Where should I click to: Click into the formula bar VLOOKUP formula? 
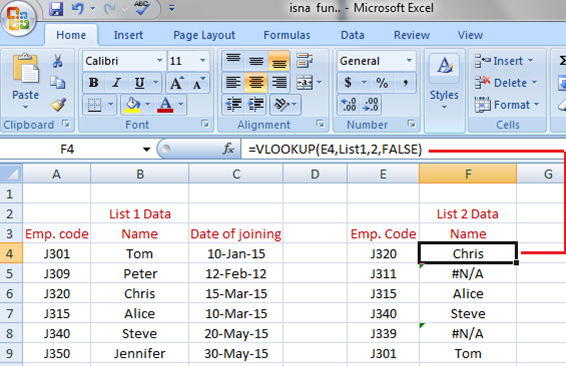[x=335, y=149]
